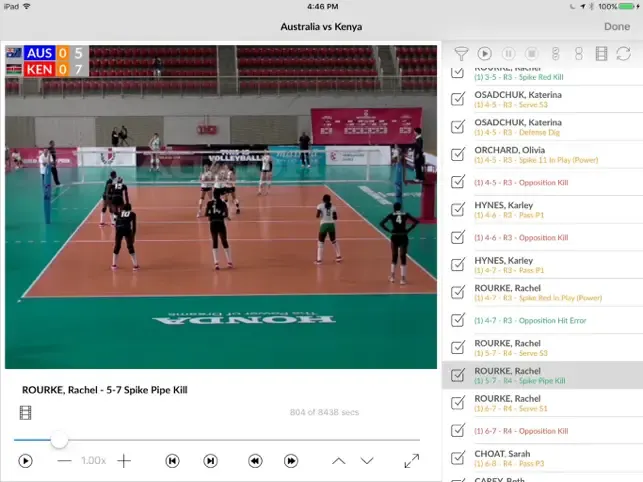Tap Done to close the video view
643x482 pixels.
[617, 27]
